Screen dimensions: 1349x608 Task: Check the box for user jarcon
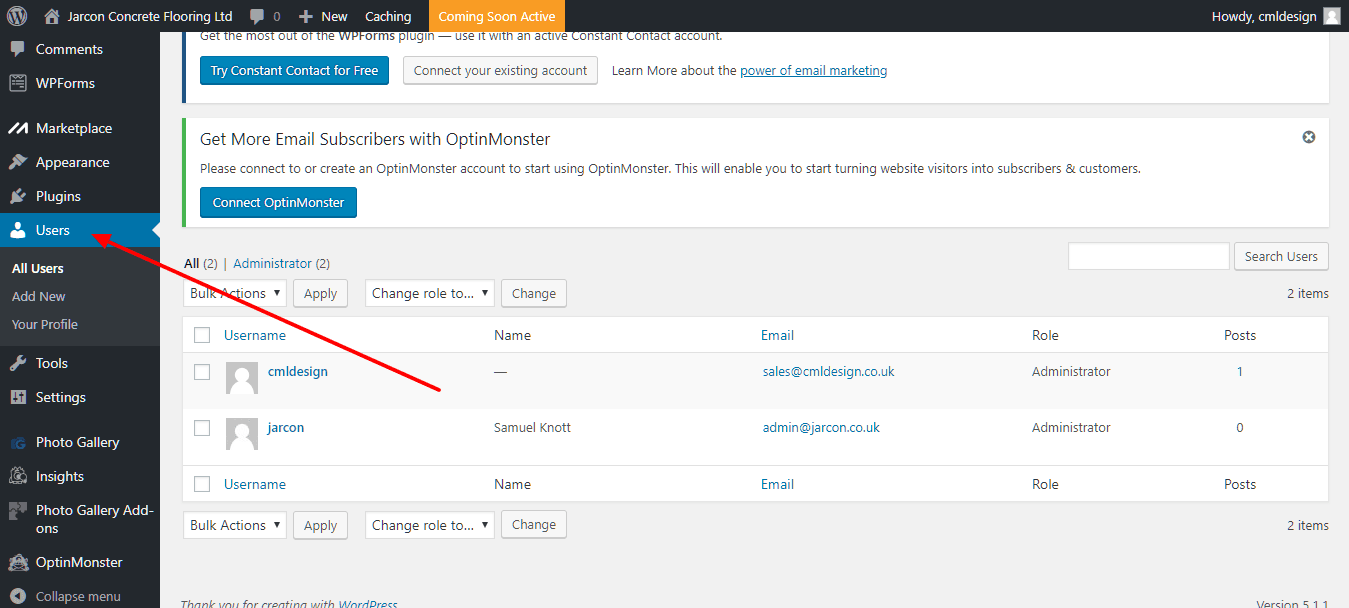(202, 428)
